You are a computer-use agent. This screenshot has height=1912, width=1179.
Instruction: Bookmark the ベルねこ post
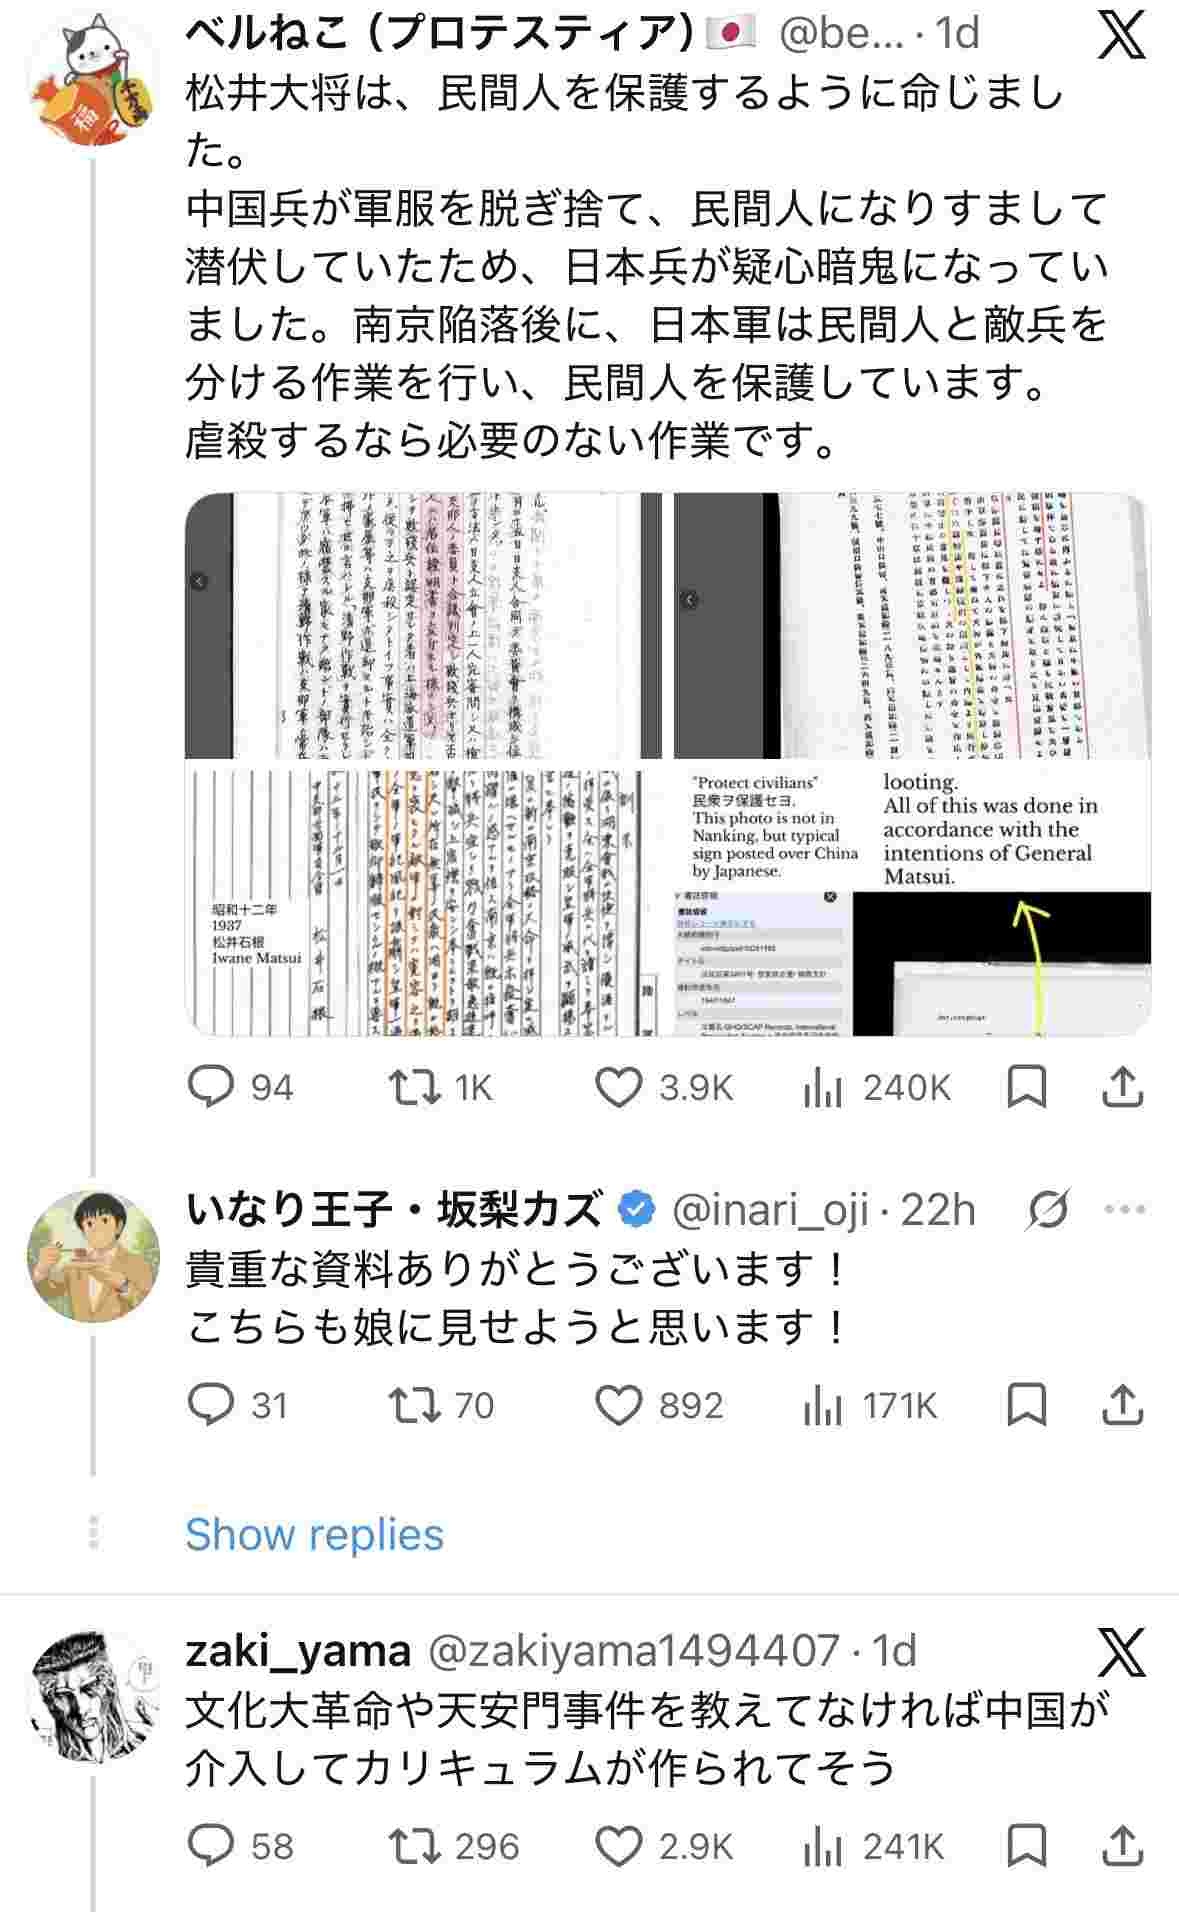pos(1026,1087)
